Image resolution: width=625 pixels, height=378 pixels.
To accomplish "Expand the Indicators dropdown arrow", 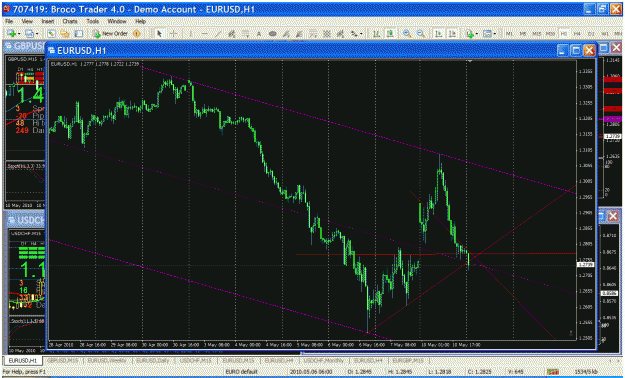I will tap(477, 34).
